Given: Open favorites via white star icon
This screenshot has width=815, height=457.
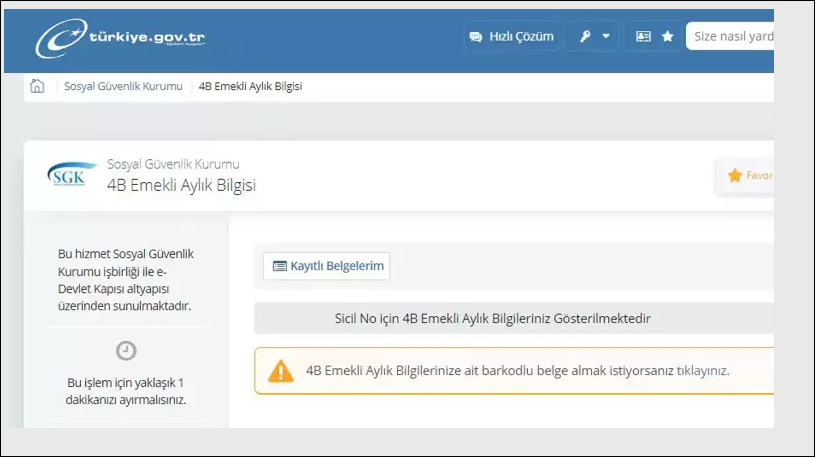Looking at the screenshot, I should tap(667, 36).
